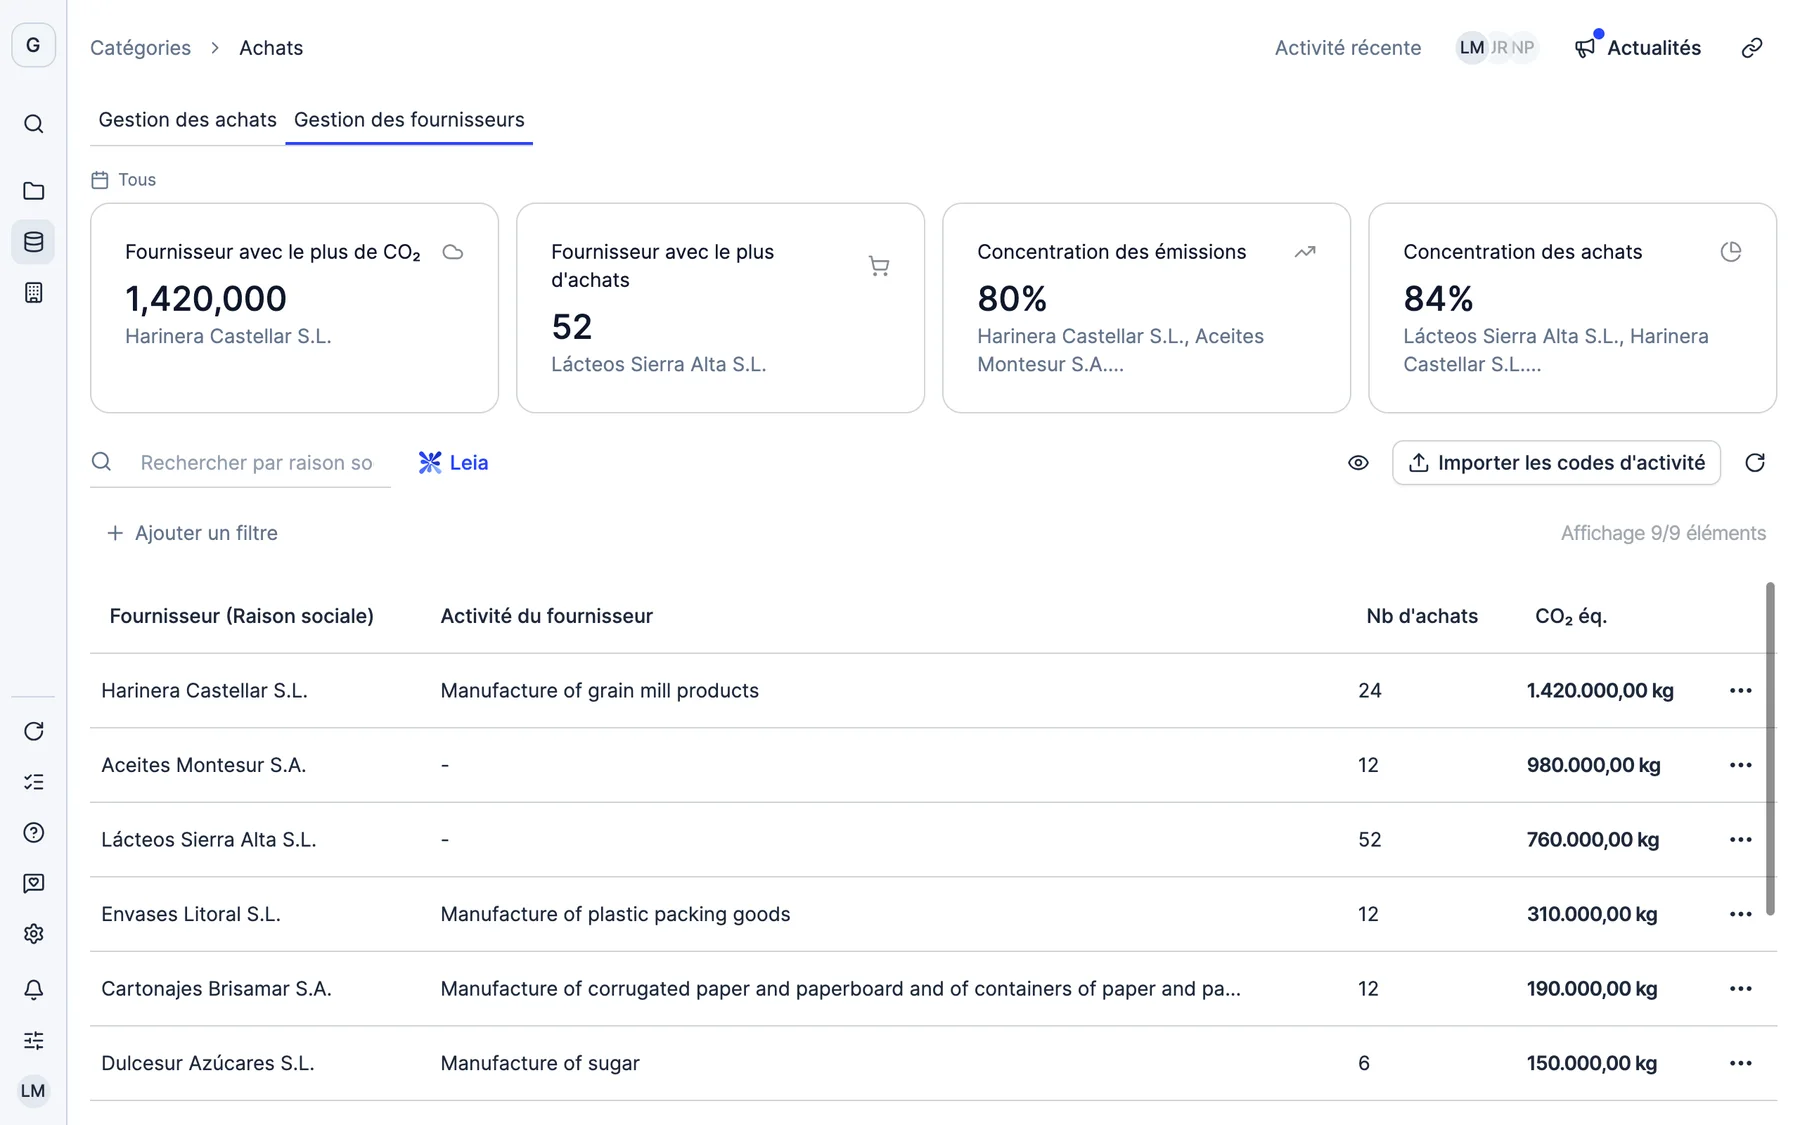This screenshot has height=1125, width=1800.
Task: Click the help question mark icon
Action: [x=33, y=833]
